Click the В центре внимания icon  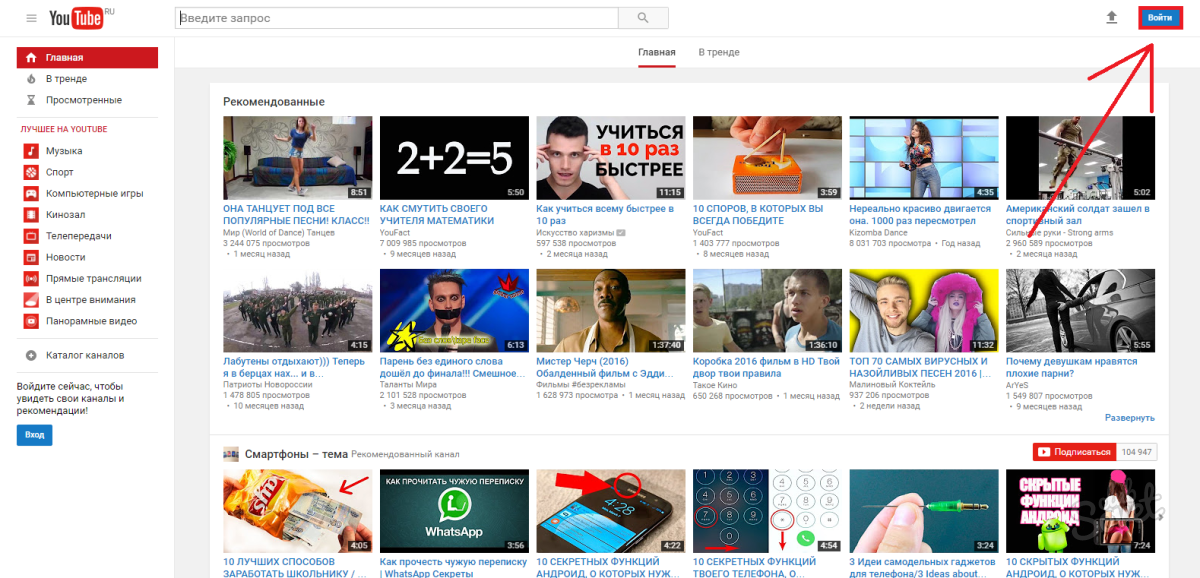point(31,300)
